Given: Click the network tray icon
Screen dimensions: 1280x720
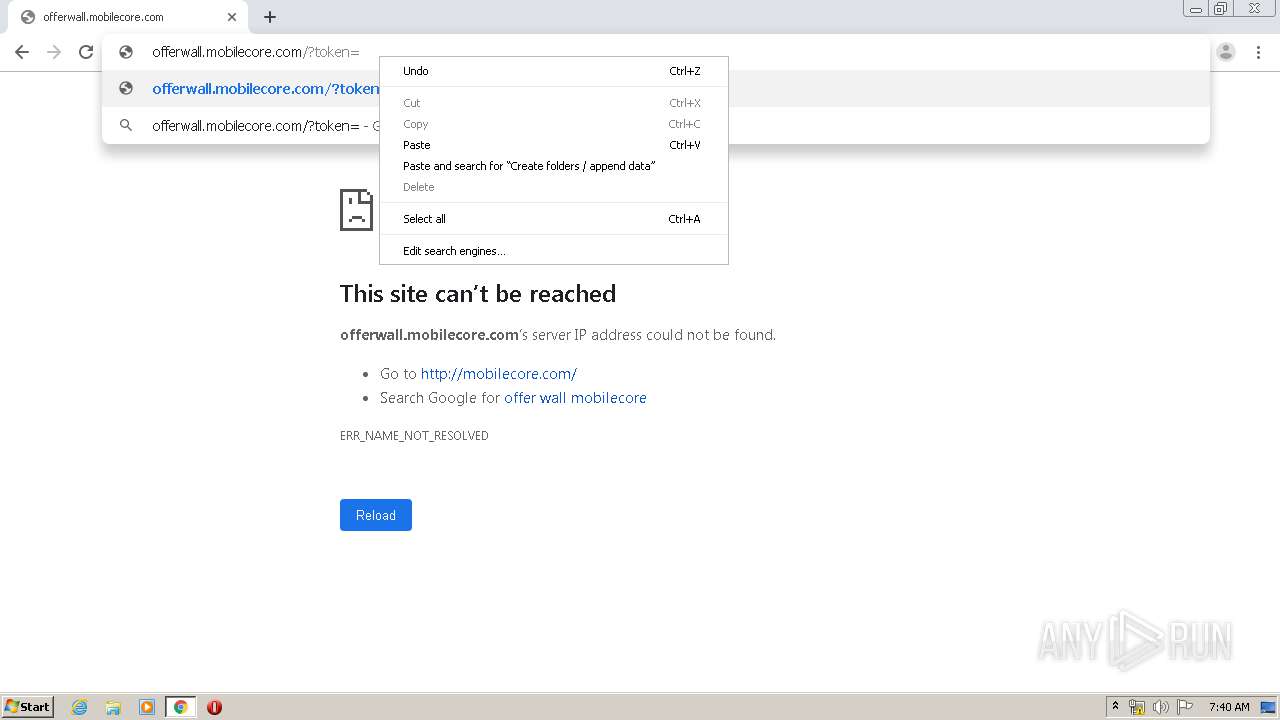Looking at the screenshot, I should 1137,707.
